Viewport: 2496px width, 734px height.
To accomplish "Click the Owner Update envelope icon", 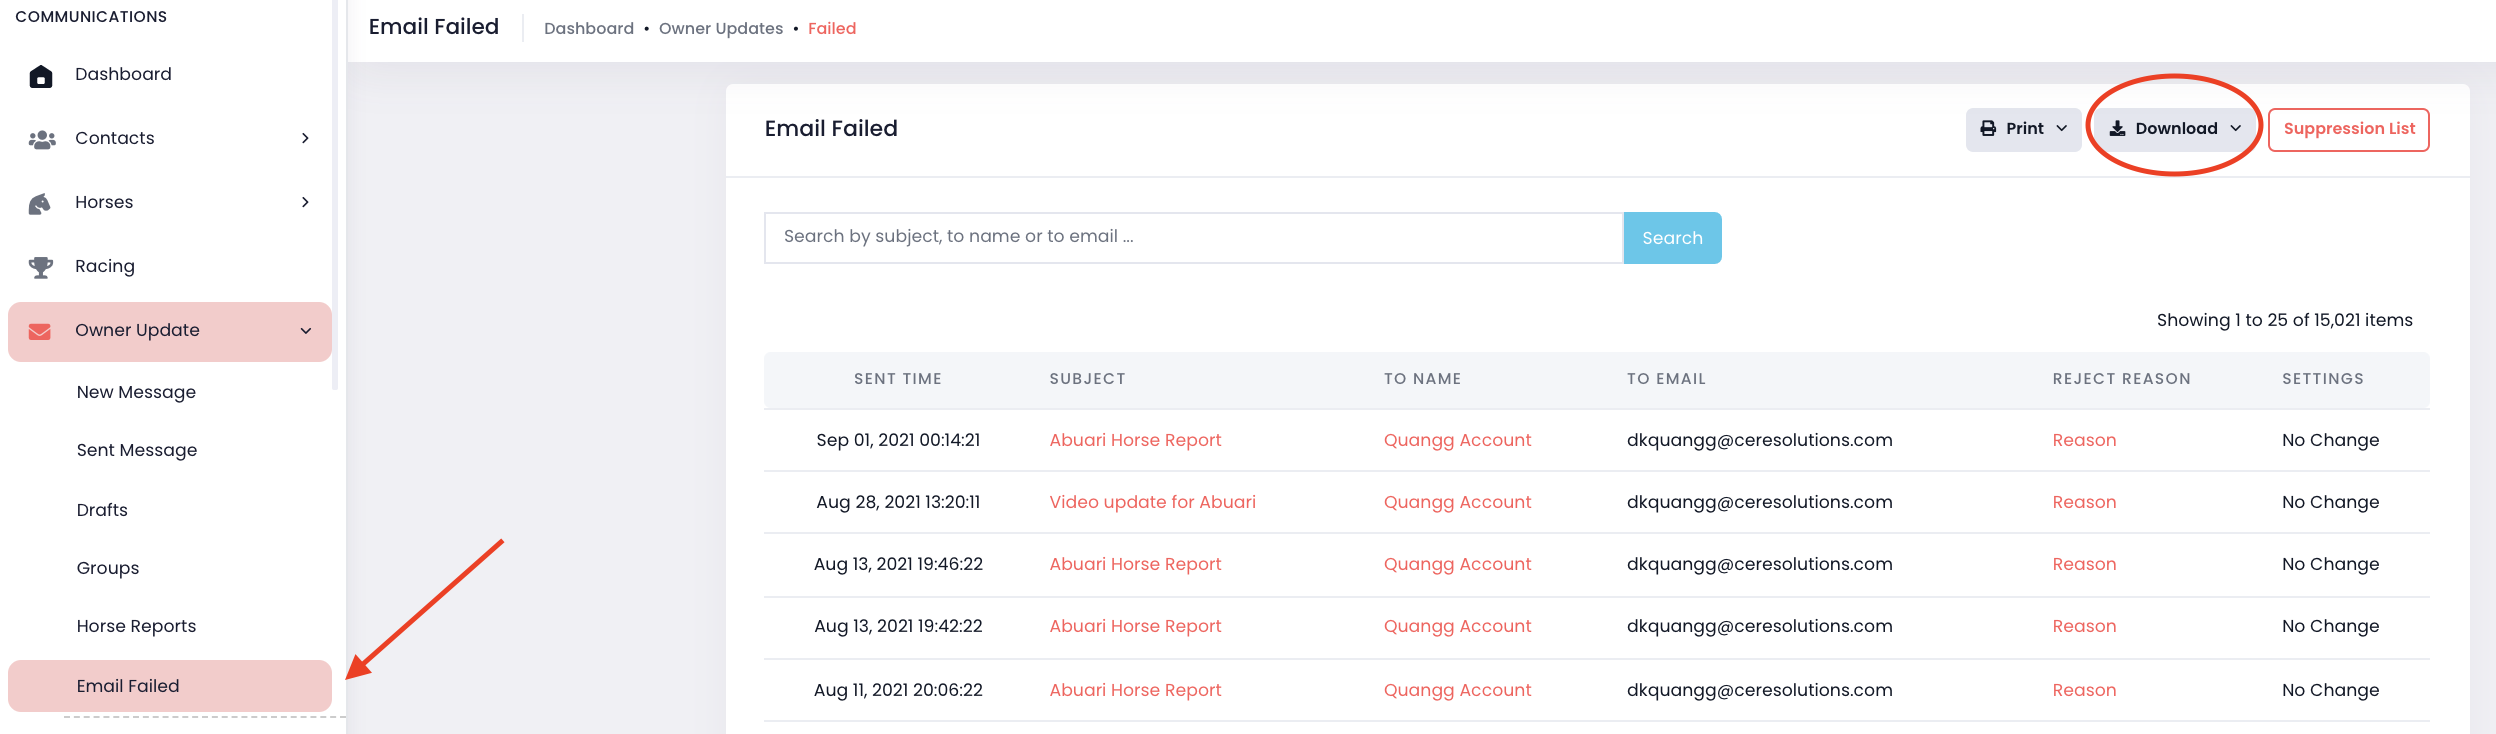I will click(x=40, y=331).
